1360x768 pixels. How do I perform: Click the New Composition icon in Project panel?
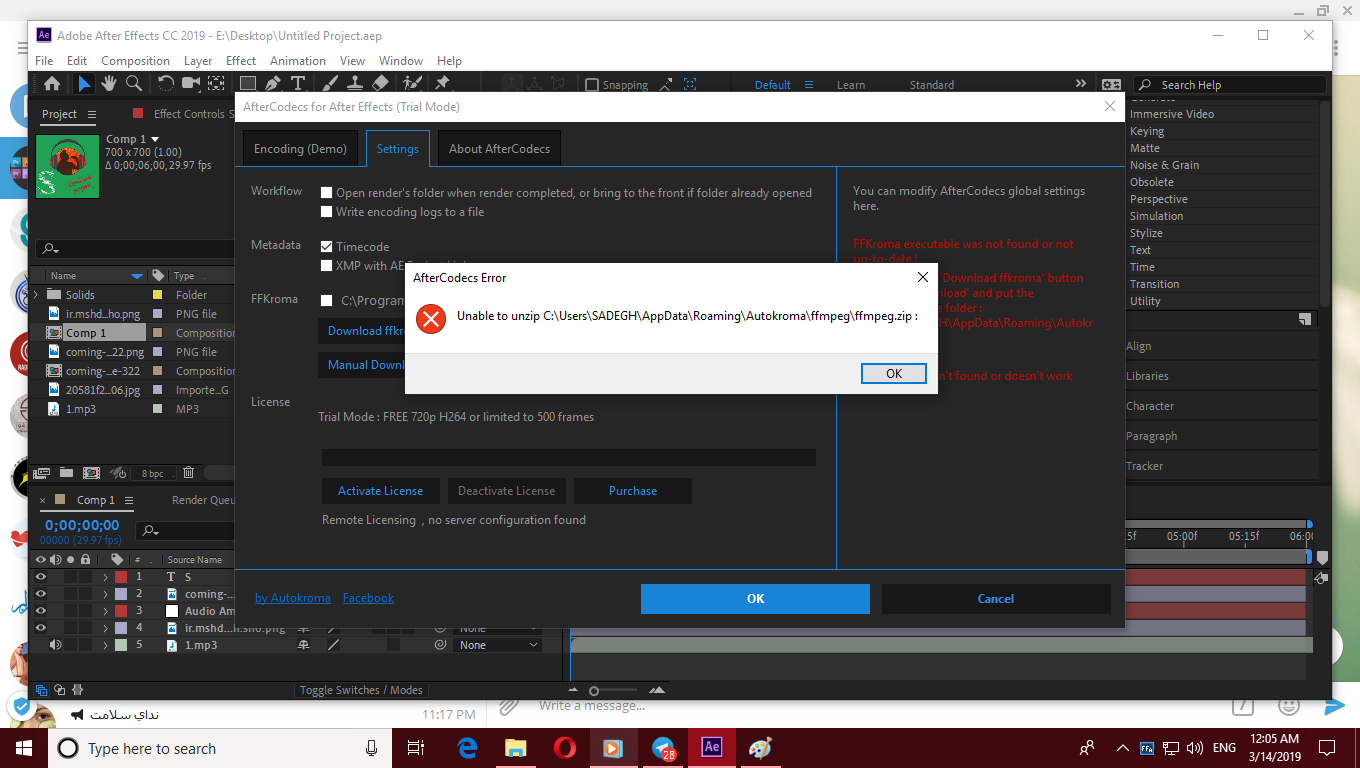coord(91,473)
